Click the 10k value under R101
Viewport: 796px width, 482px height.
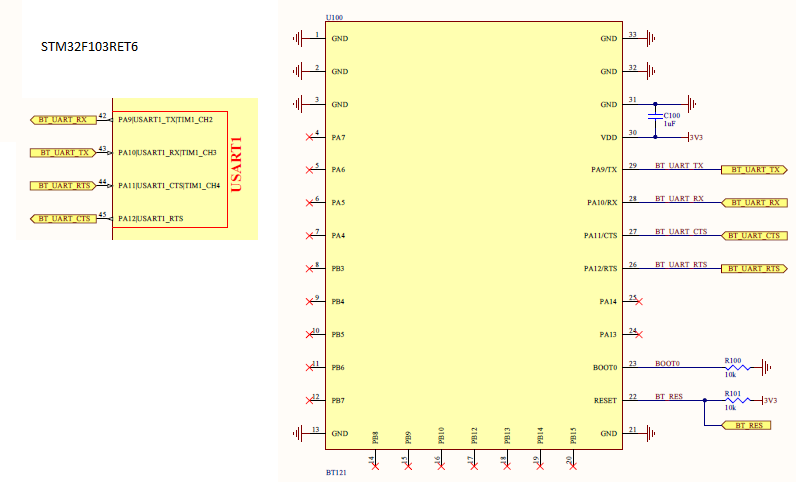730,408
